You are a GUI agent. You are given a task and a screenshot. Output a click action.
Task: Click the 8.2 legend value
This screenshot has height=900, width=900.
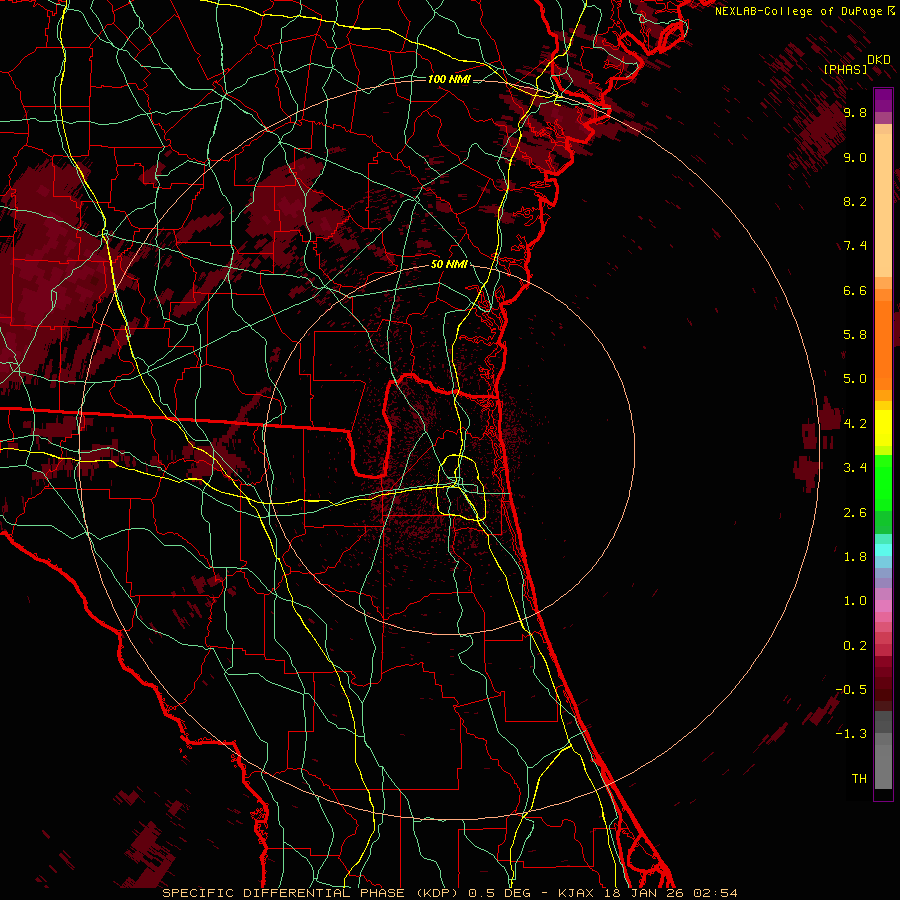pyautogui.click(x=855, y=202)
